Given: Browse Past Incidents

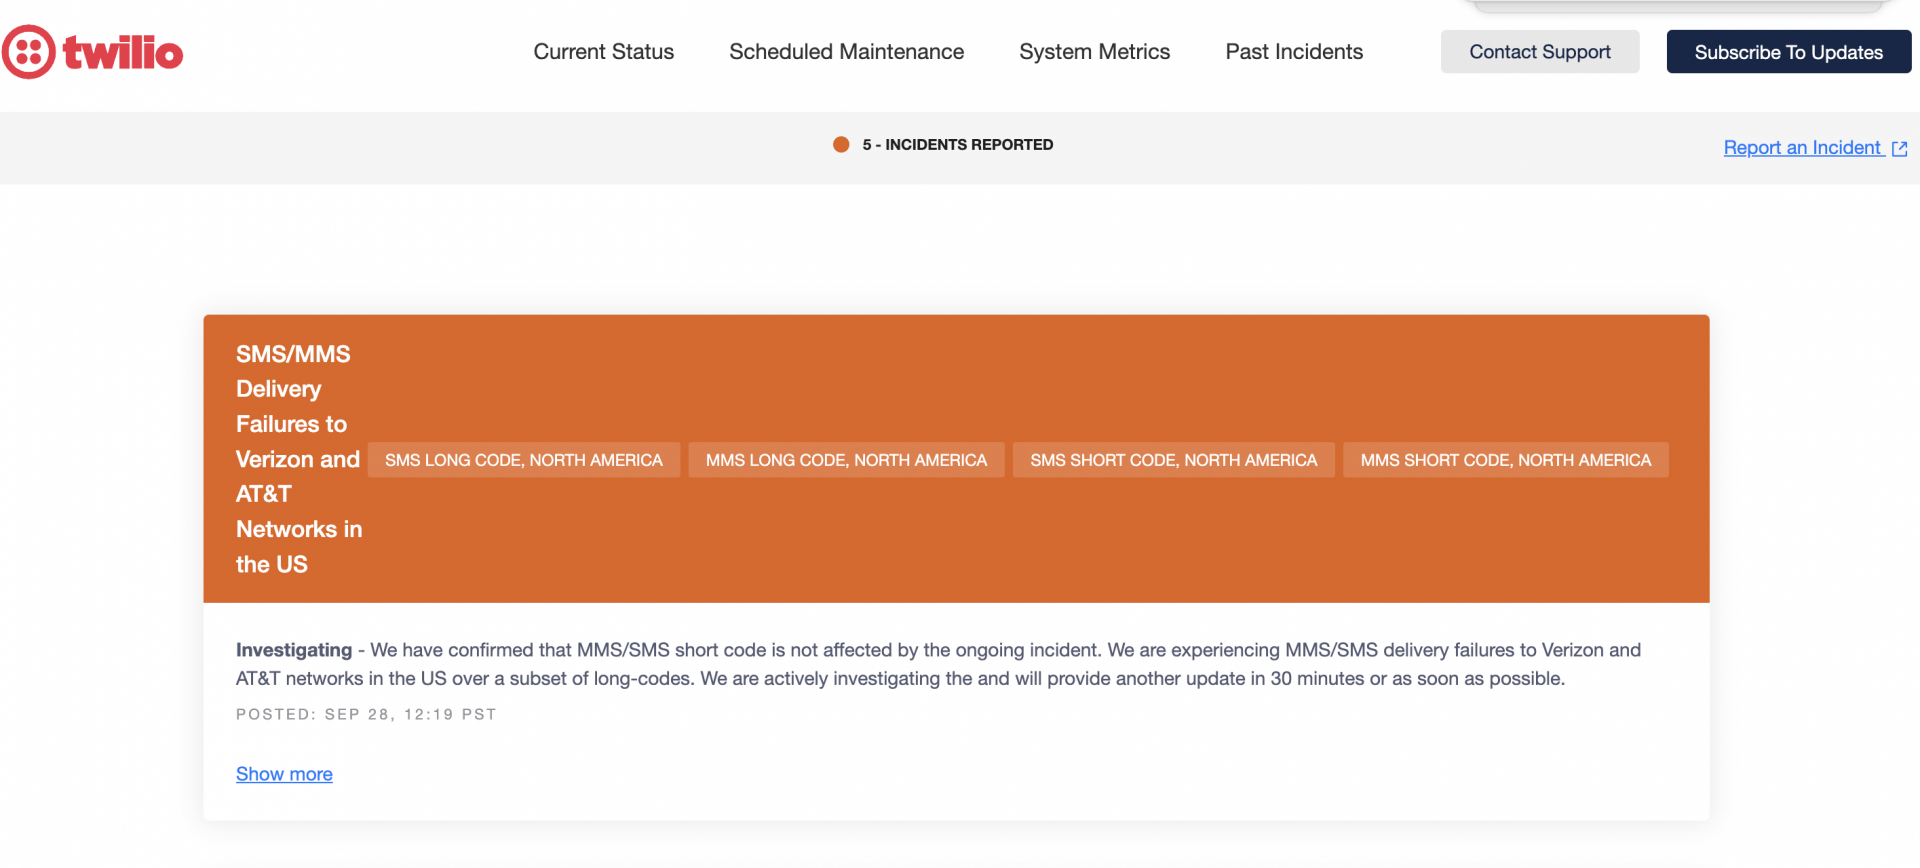Looking at the screenshot, I should coord(1293,51).
